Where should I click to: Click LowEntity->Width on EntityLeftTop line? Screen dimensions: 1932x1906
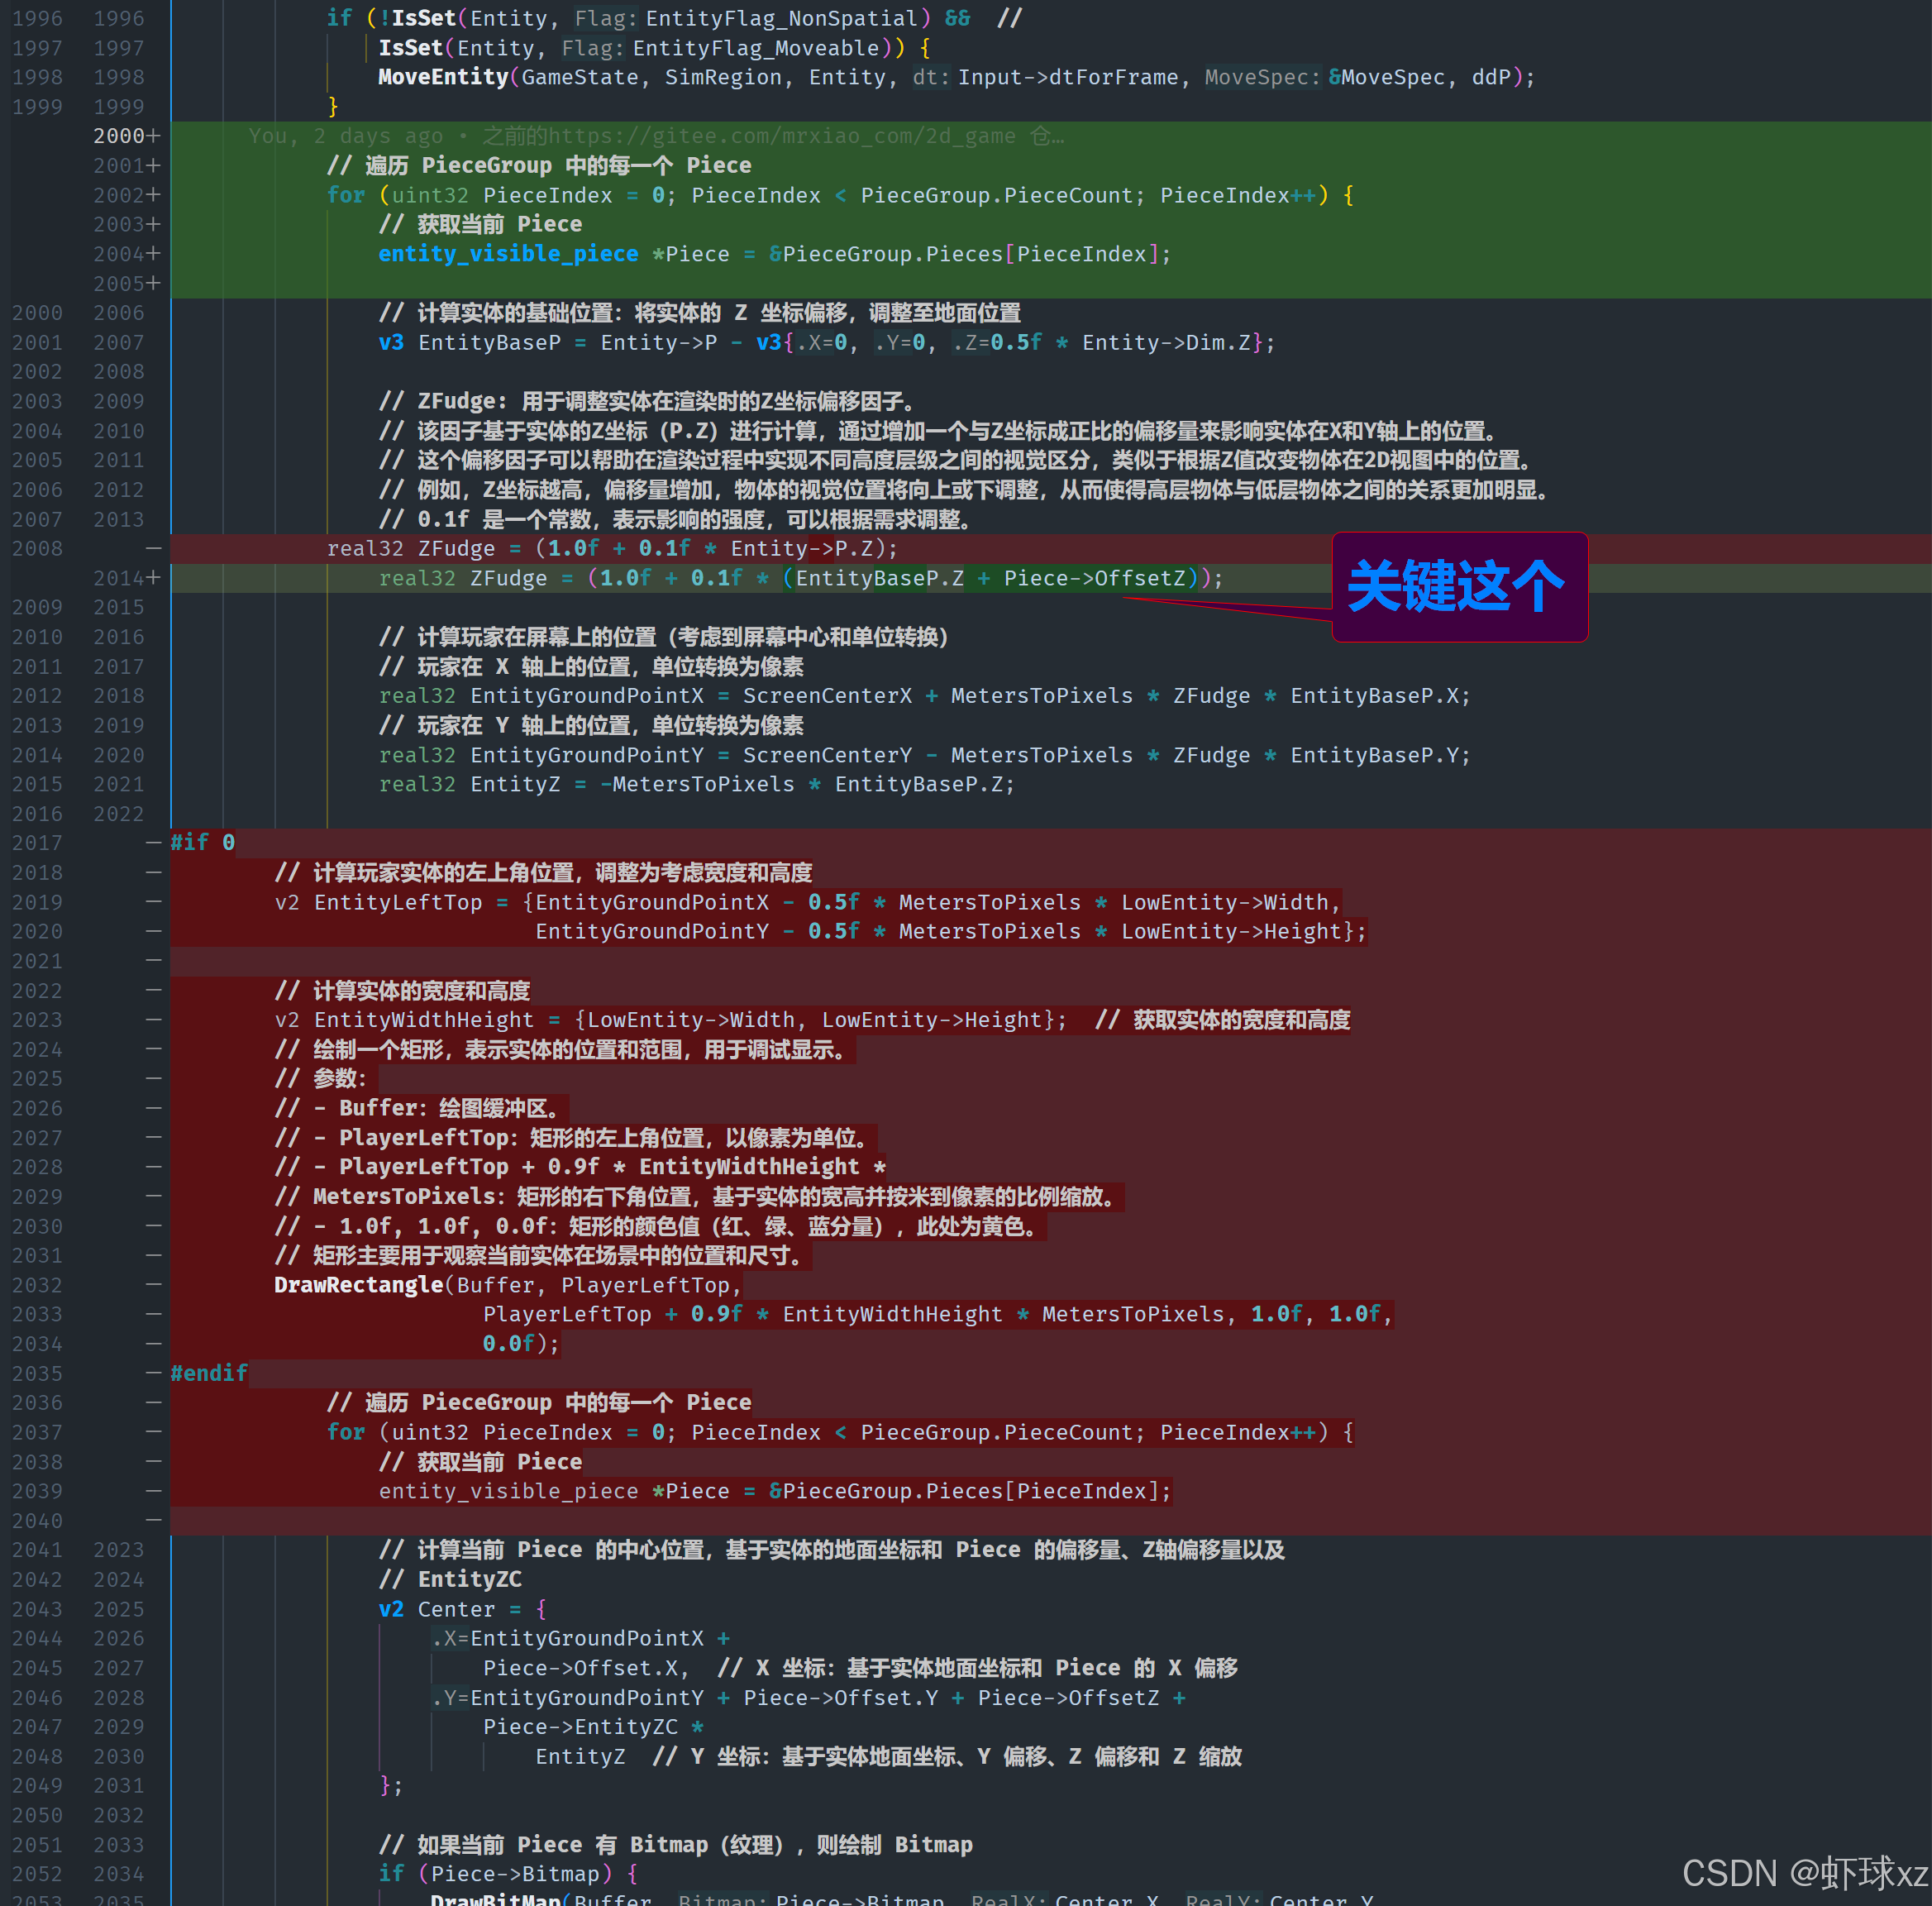pyautogui.click(x=1225, y=902)
